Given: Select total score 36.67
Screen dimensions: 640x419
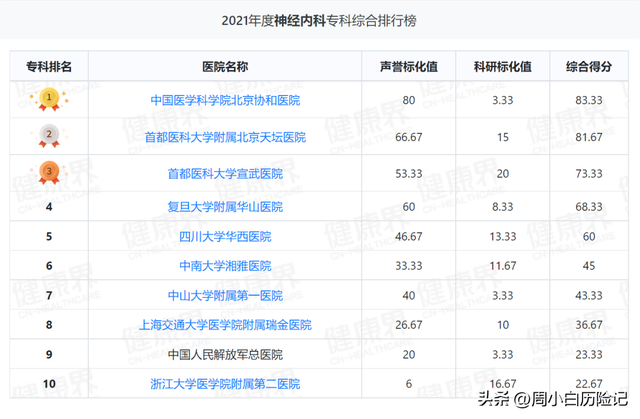Looking at the screenshot, I should click(x=589, y=325).
